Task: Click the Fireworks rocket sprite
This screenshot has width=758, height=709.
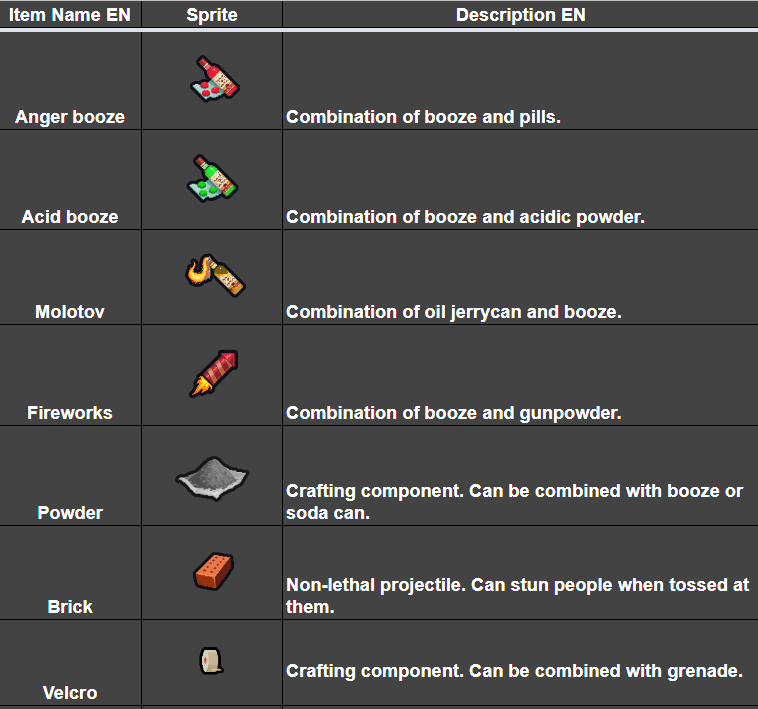Action: tap(213, 373)
